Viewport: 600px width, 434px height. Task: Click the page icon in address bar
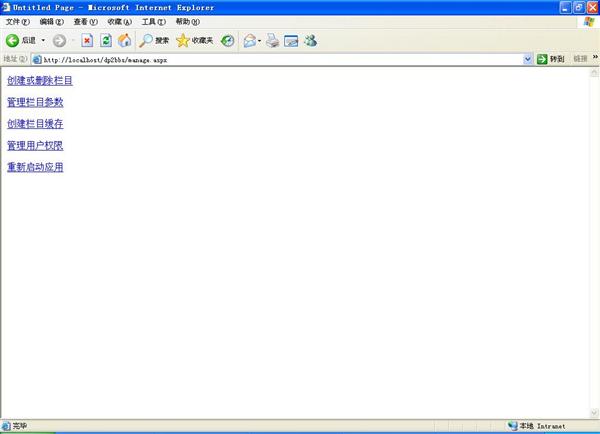[37, 60]
